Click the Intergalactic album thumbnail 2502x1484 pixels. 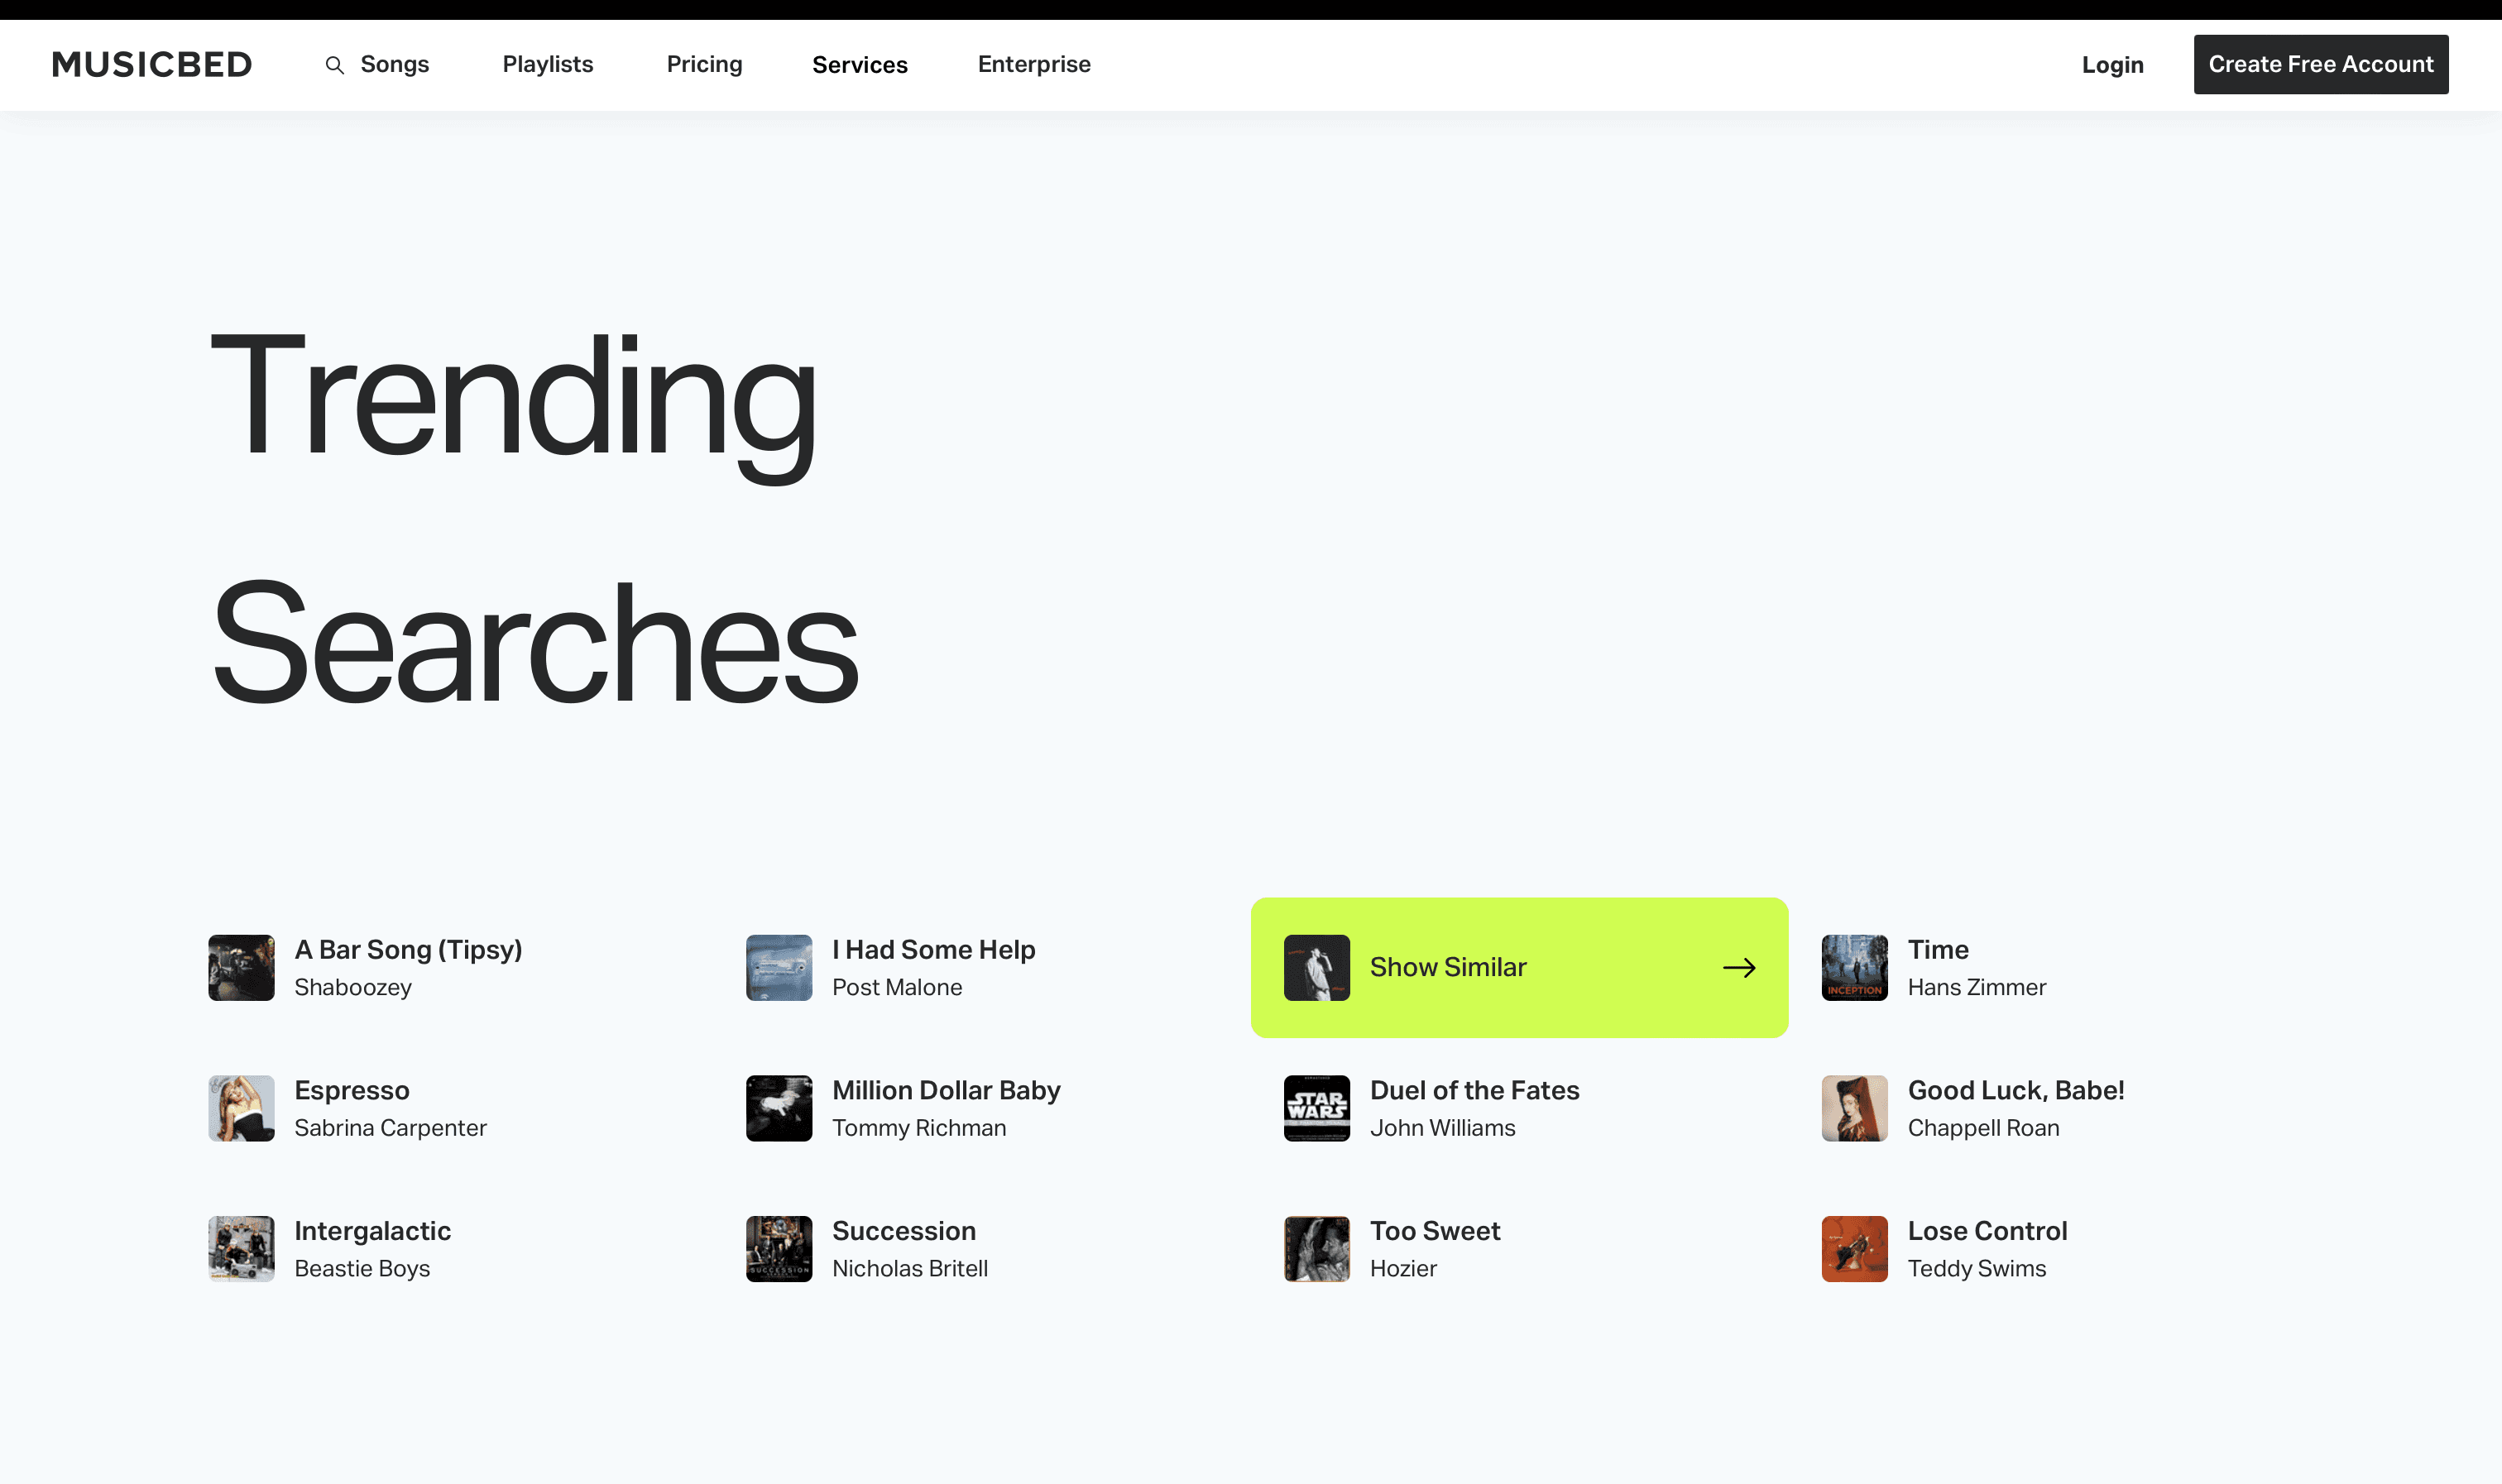click(241, 1249)
